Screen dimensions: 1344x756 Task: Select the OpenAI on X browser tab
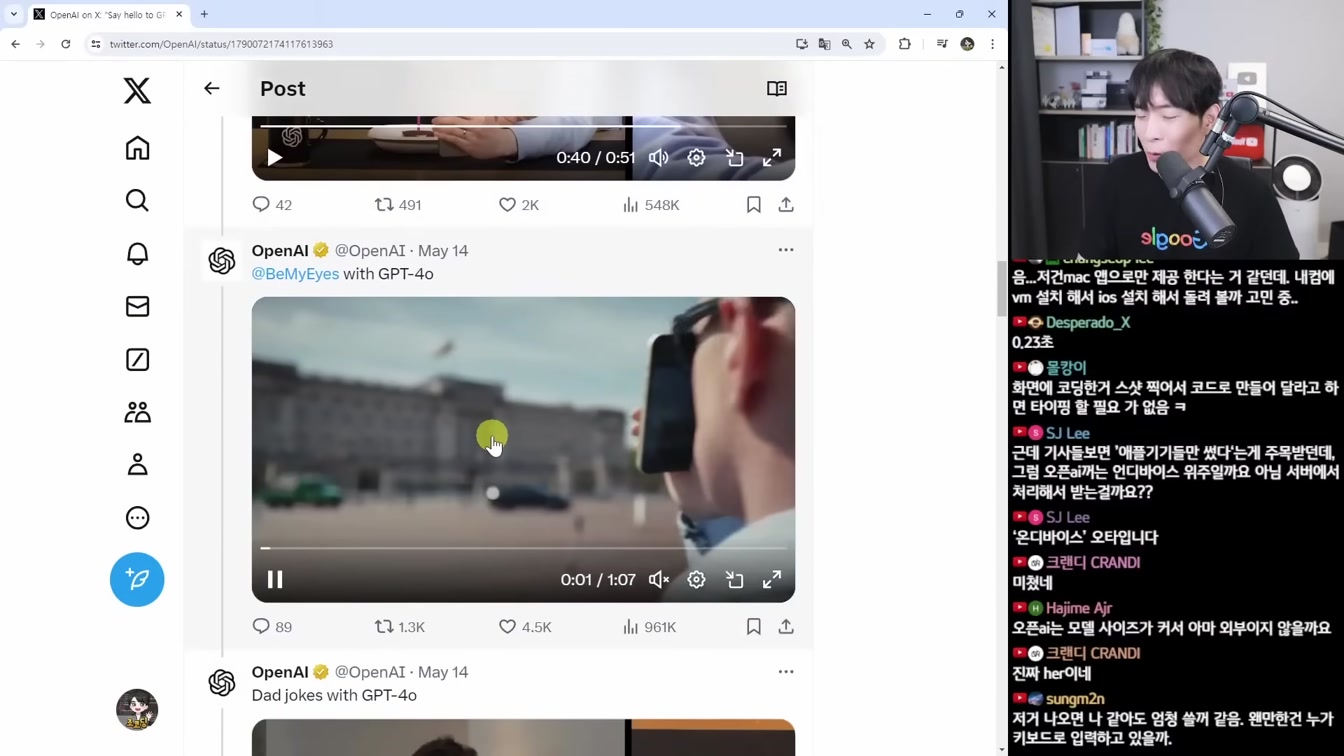[x=108, y=14]
